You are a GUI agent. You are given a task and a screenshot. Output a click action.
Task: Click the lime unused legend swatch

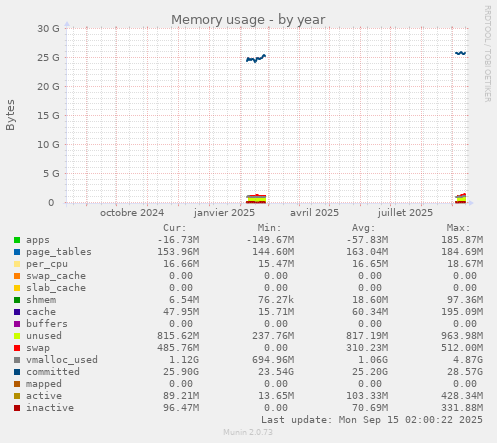(17, 336)
